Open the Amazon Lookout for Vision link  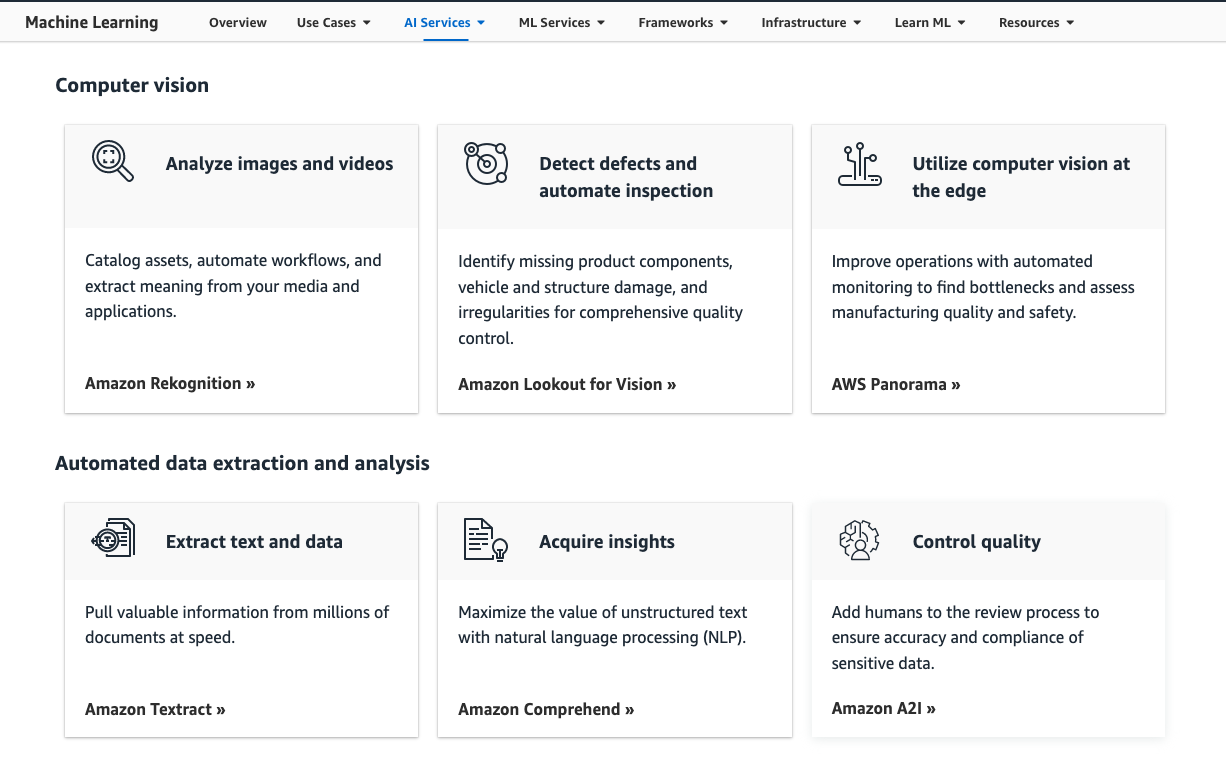point(567,384)
